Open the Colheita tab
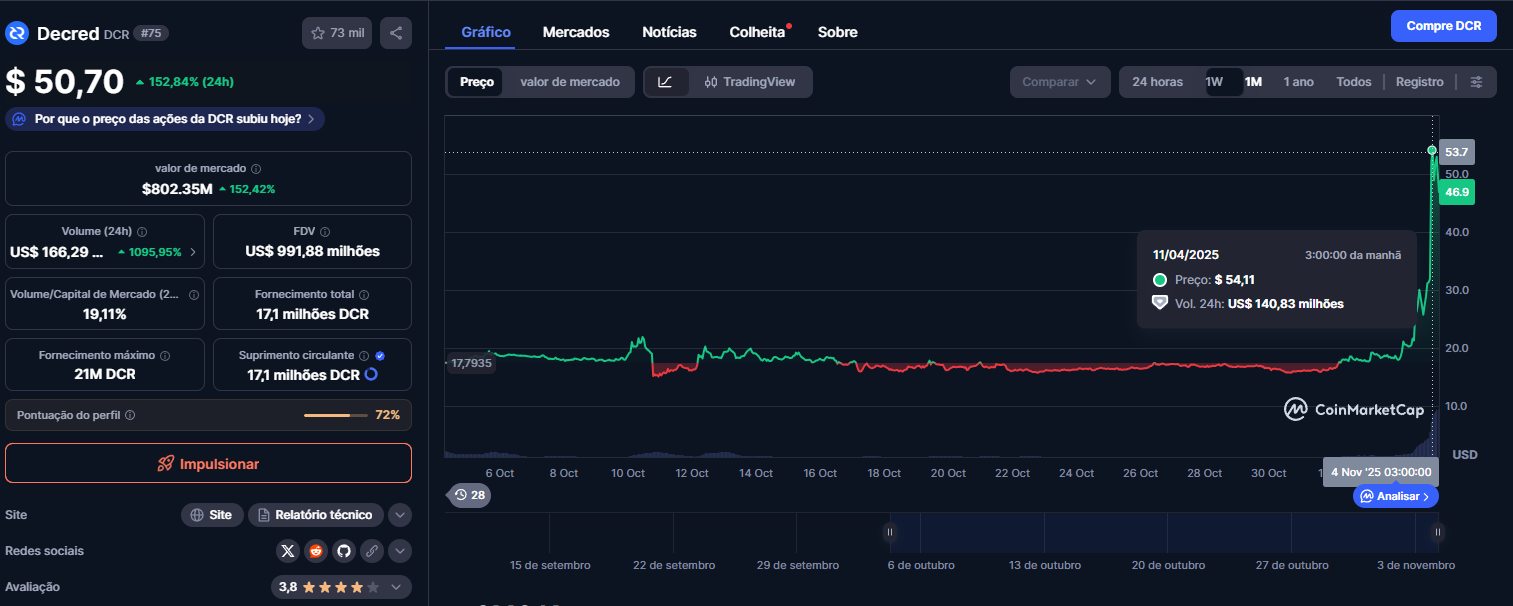The image size is (1513, 606). [x=756, y=31]
